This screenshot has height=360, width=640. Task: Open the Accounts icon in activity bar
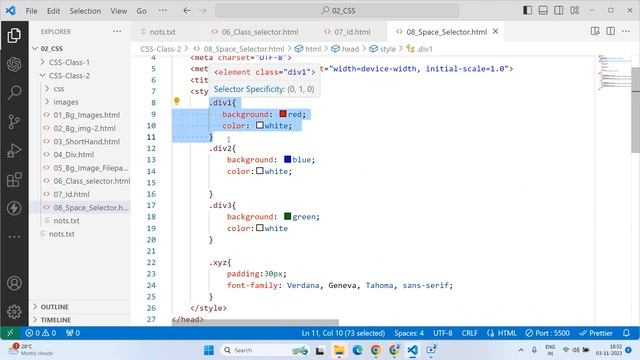[x=14, y=283]
